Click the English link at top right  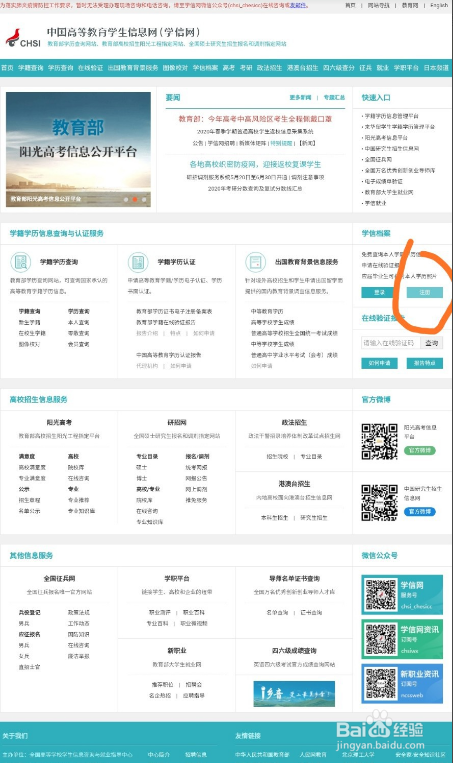point(438,5)
